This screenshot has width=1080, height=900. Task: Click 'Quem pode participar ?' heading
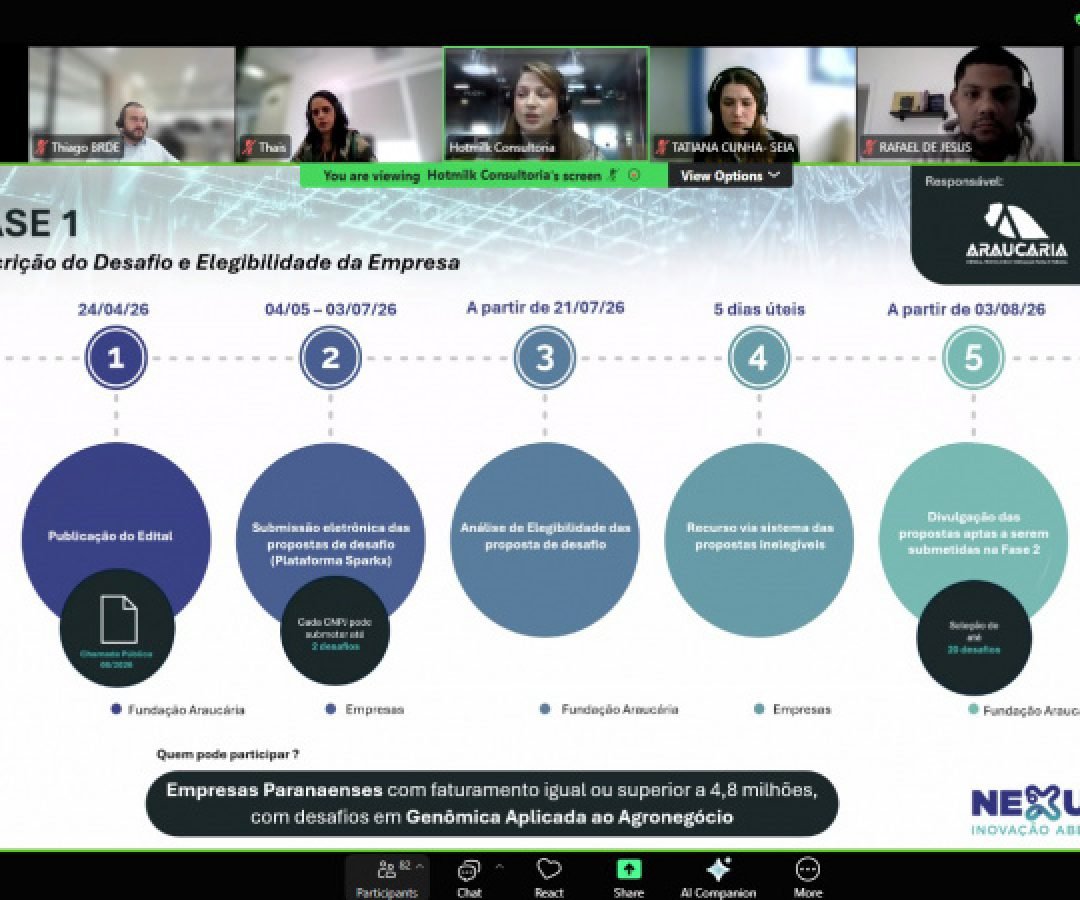coord(228,755)
